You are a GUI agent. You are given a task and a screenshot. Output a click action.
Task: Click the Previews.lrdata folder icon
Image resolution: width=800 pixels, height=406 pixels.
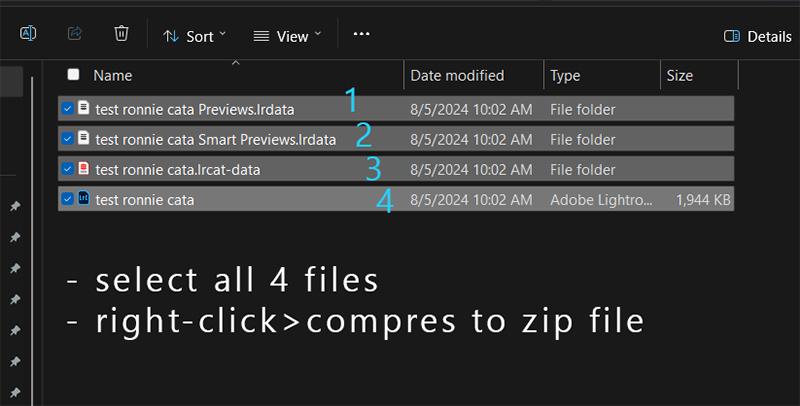pos(84,109)
